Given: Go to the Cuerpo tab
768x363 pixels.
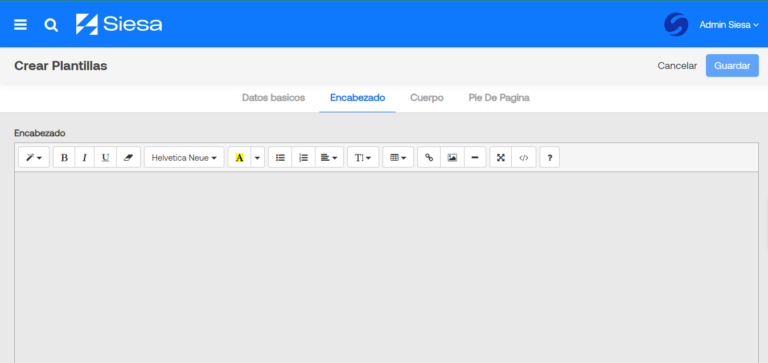Looking at the screenshot, I should [427, 98].
